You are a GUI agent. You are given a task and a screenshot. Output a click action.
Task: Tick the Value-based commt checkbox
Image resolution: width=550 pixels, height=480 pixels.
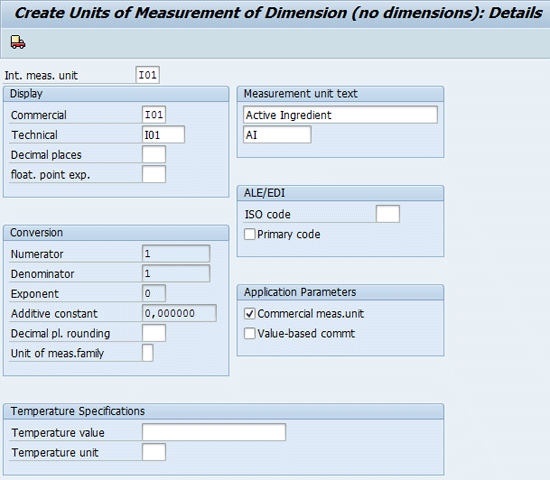249,333
